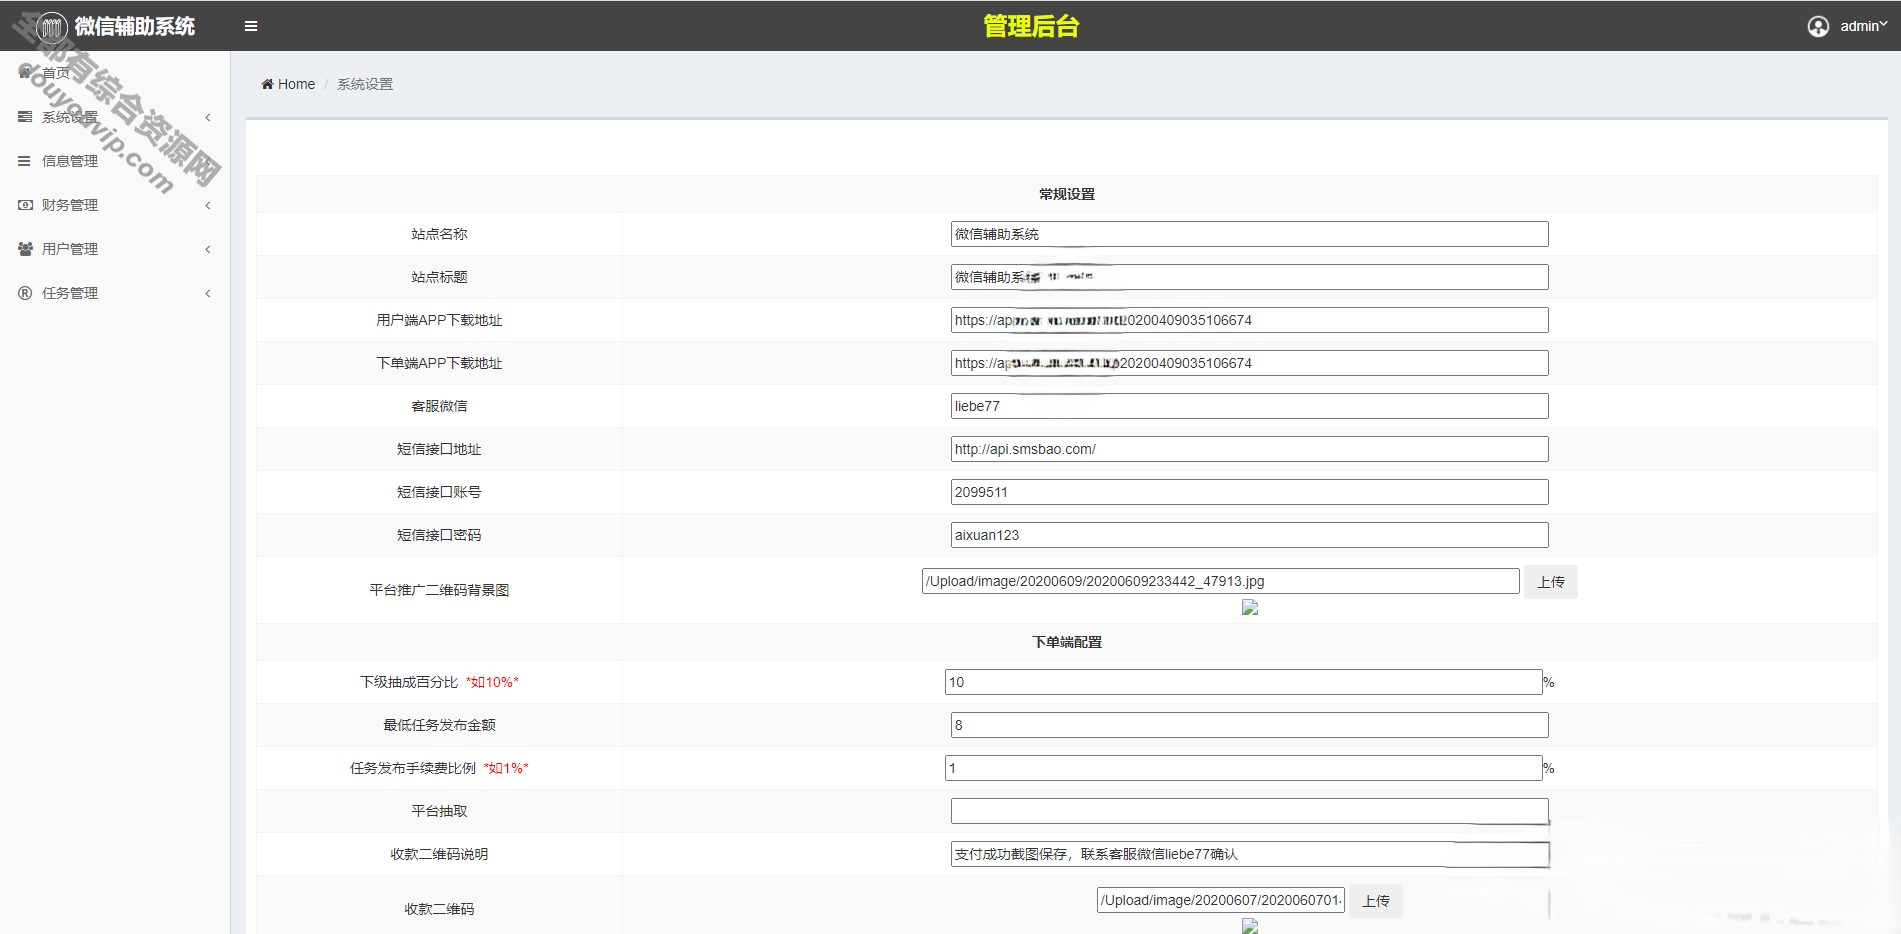Click the 下级抽成百分比 input field
The height and width of the screenshot is (934, 1901).
point(1243,682)
